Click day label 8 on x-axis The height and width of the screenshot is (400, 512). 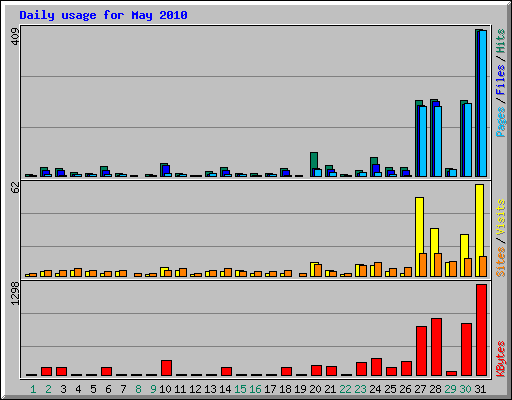point(138,389)
